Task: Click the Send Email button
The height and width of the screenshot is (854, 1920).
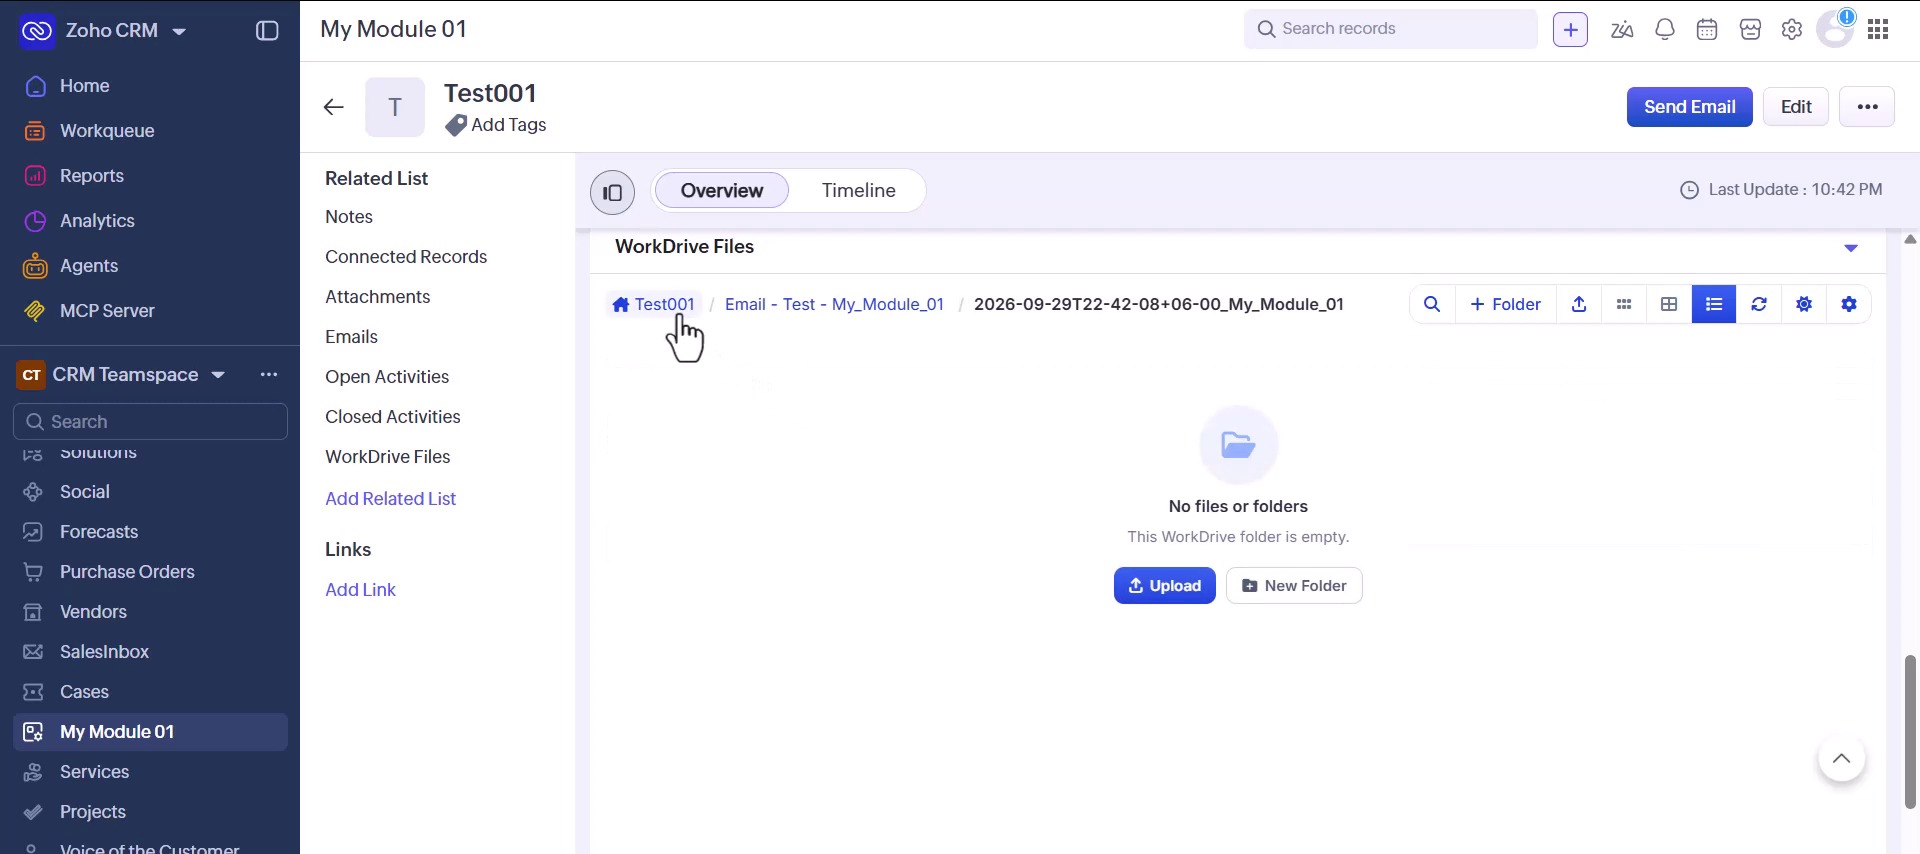Action: [1689, 107]
